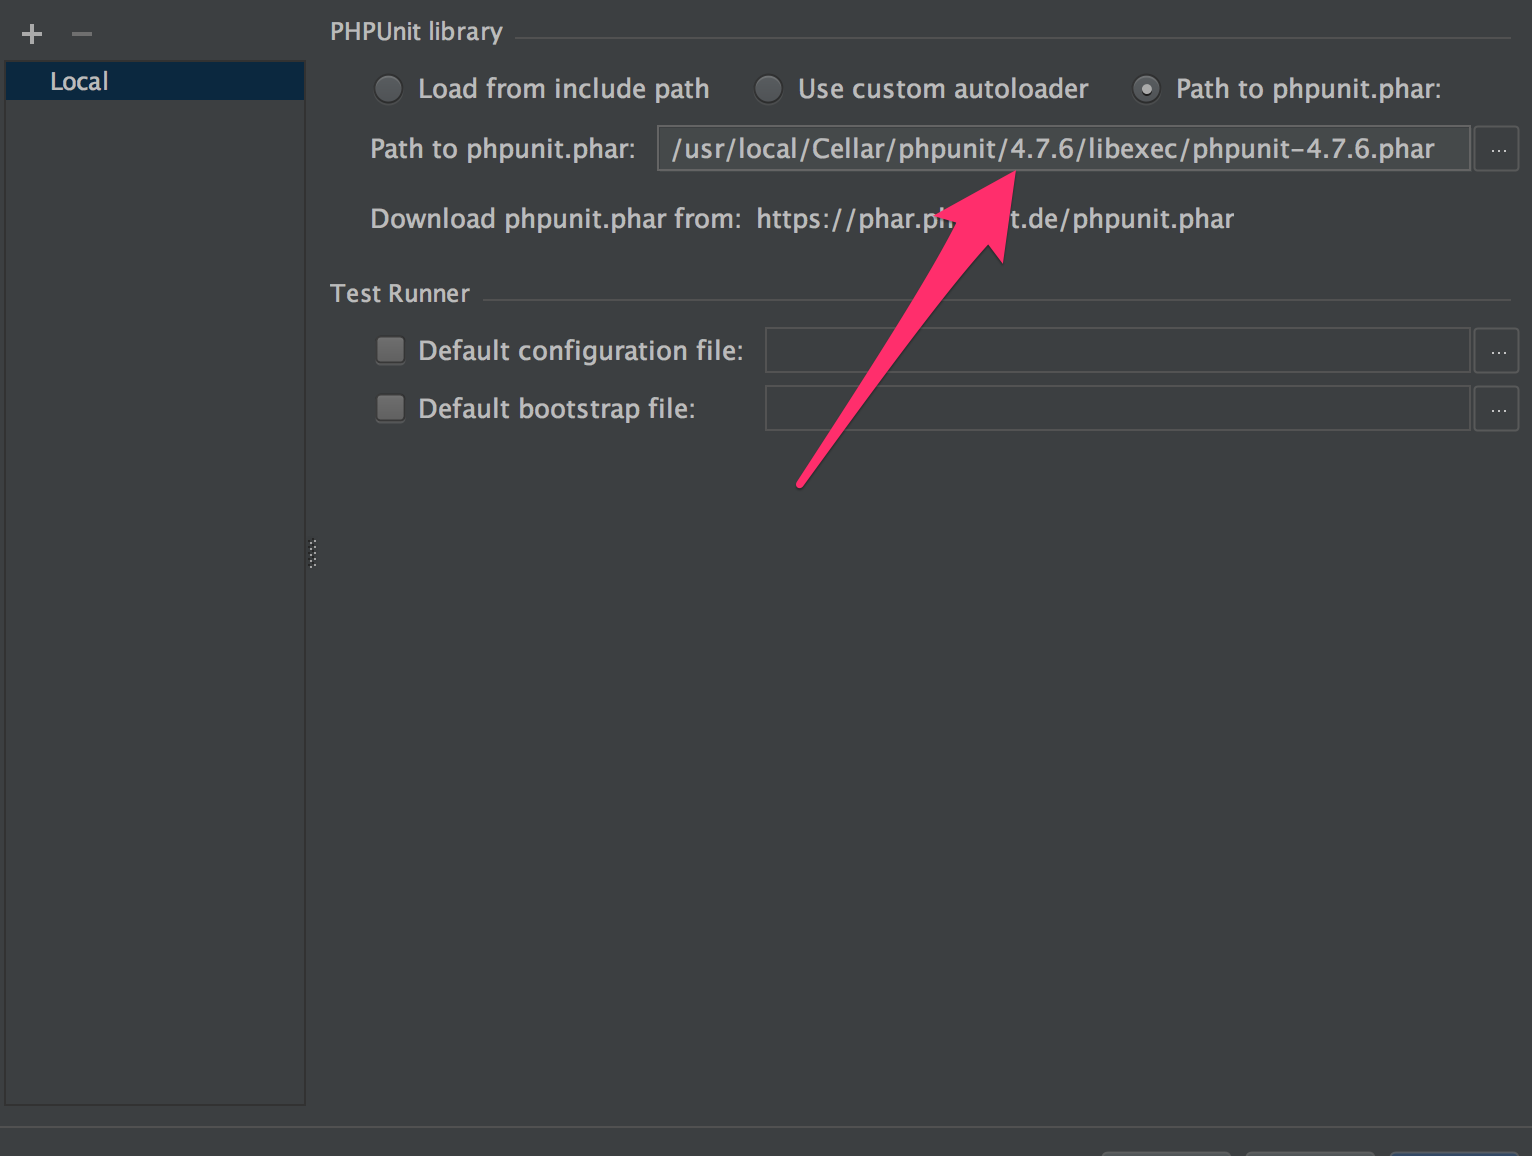This screenshot has width=1532, height=1156.
Task: Select the Local configuration entry
Action: pos(155,81)
